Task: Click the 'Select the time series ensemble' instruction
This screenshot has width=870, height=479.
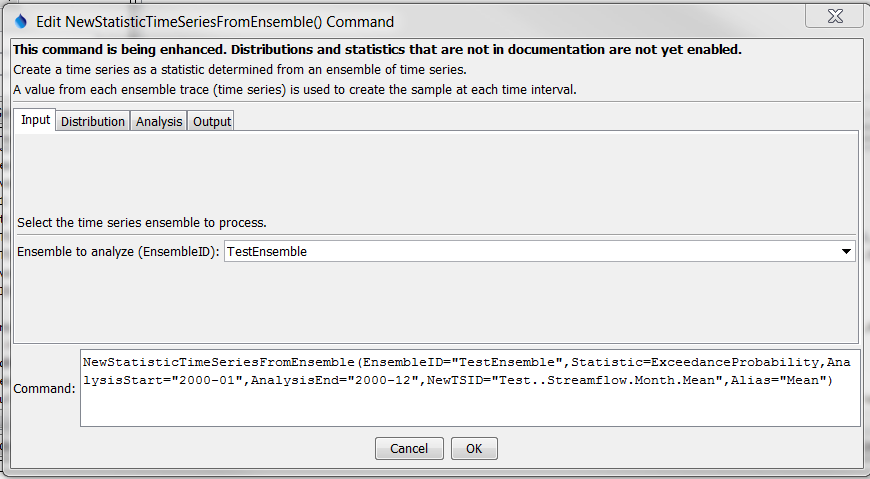Action: click(x=142, y=223)
